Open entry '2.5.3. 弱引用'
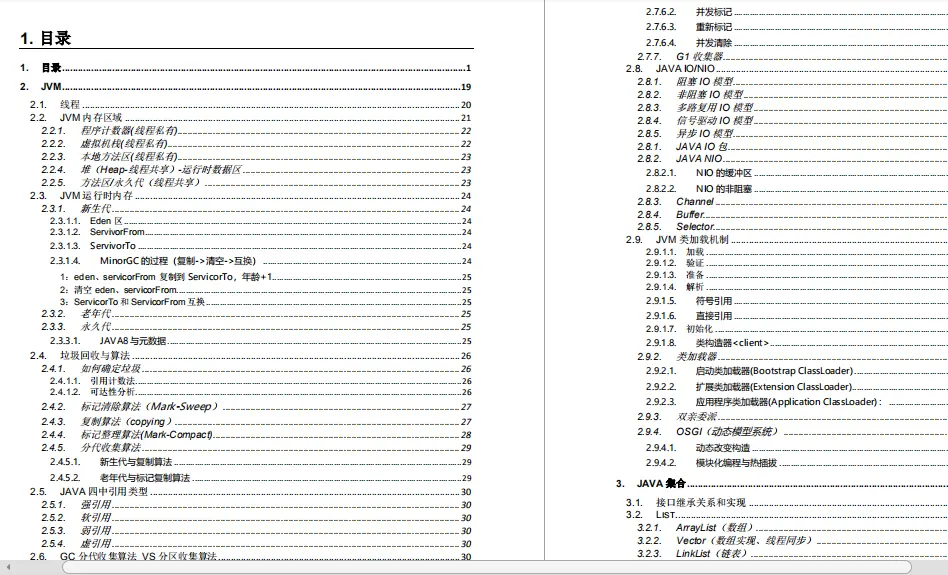The image size is (948, 575). point(256,531)
